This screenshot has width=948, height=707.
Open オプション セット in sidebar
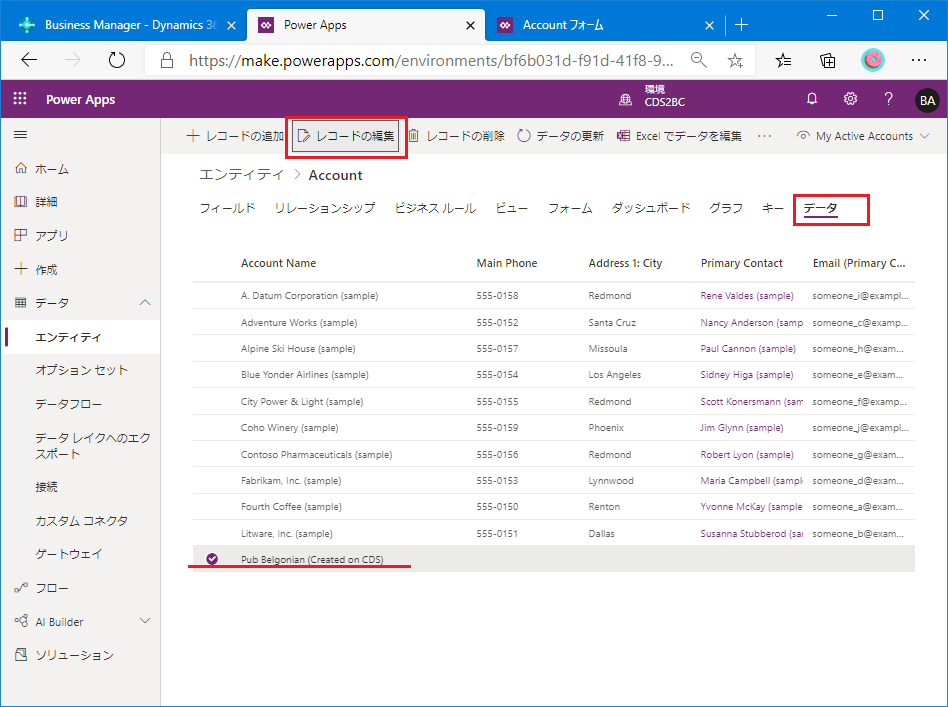(x=82, y=370)
